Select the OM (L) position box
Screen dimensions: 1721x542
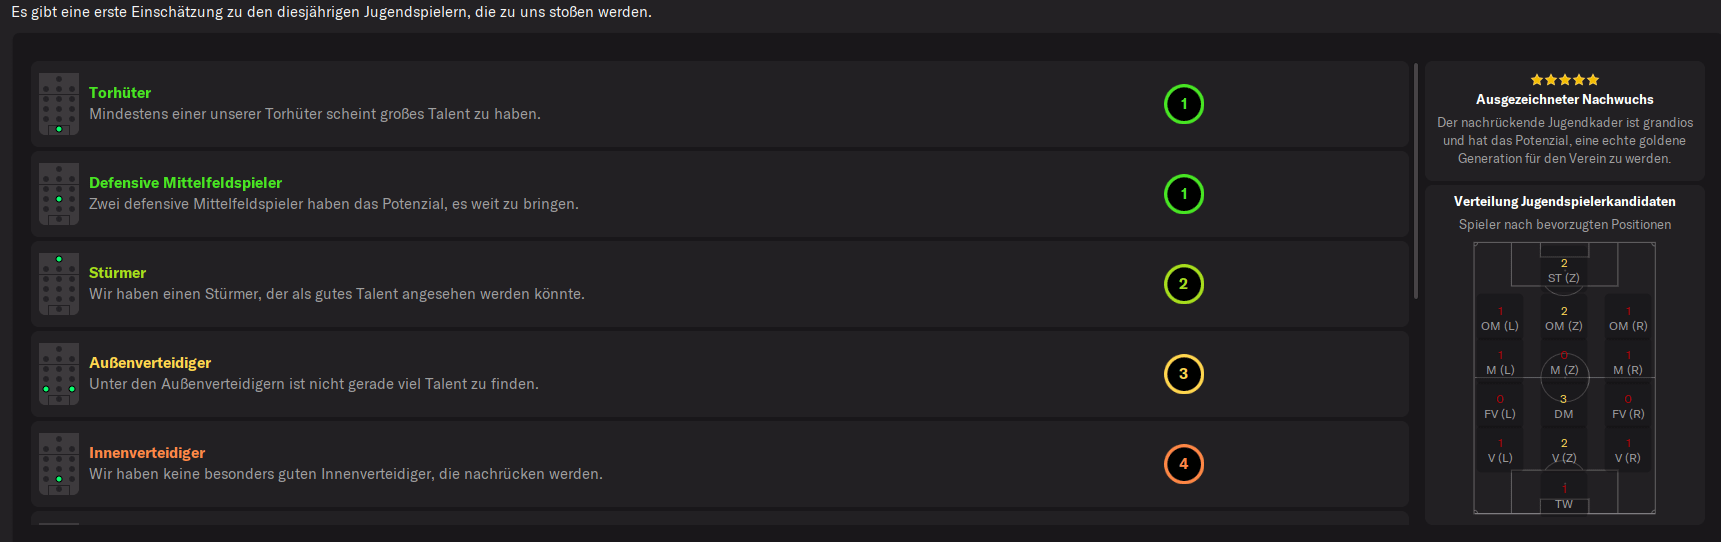[1500, 319]
